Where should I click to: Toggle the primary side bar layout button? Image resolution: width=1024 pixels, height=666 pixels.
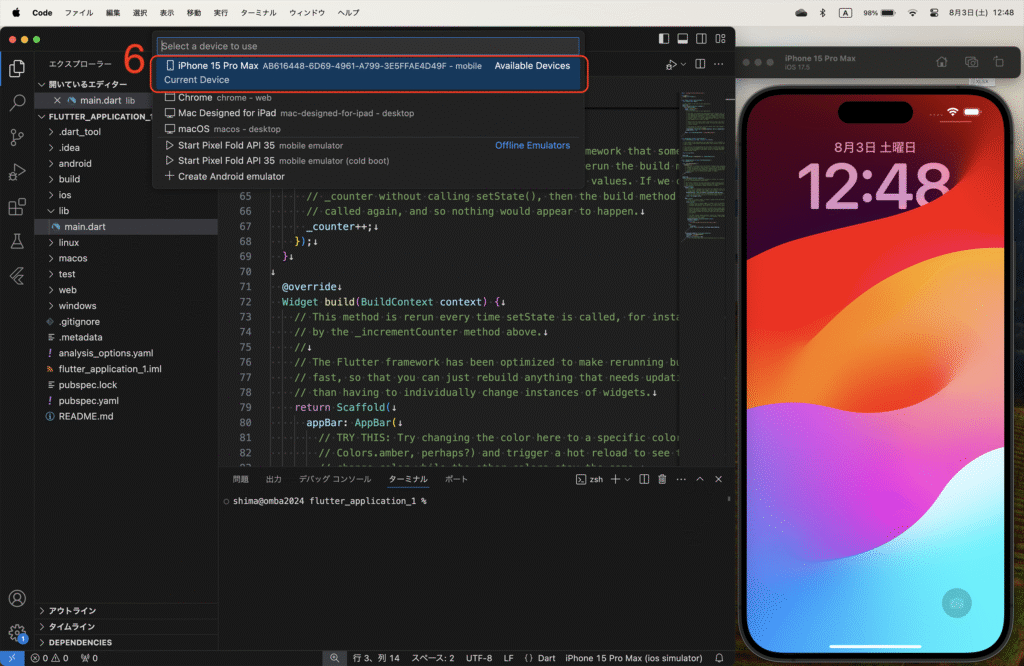click(x=664, y=39)
